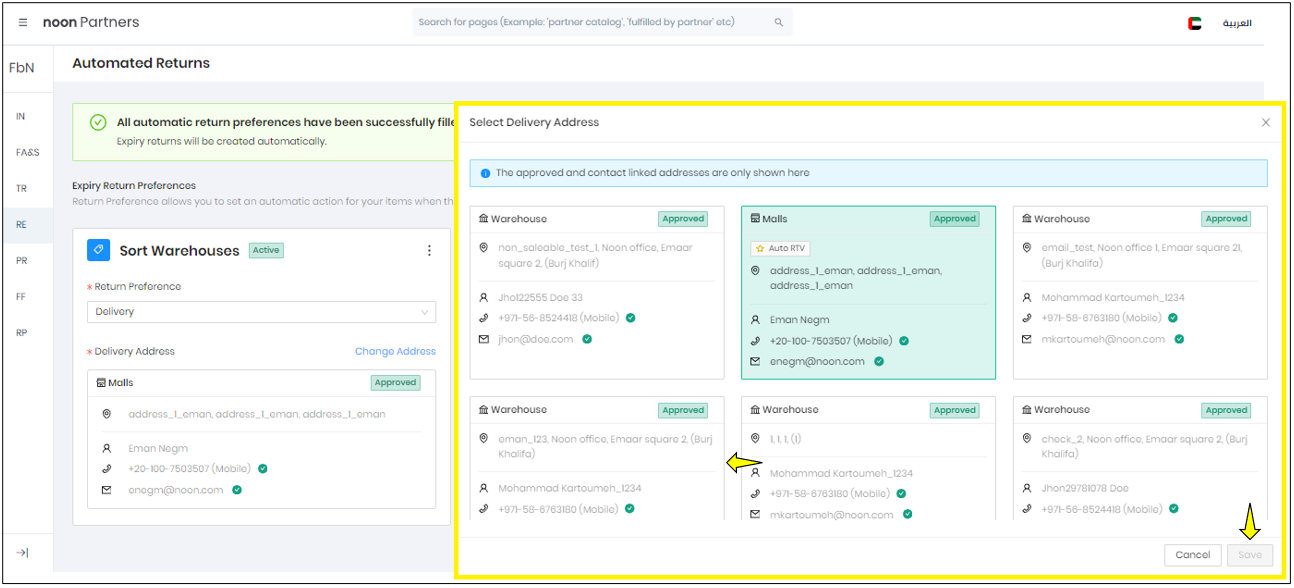This screenshot has width=1294, height=588.
Task: Click Eman Negm name in Delivery Address card
Action: 158,449
